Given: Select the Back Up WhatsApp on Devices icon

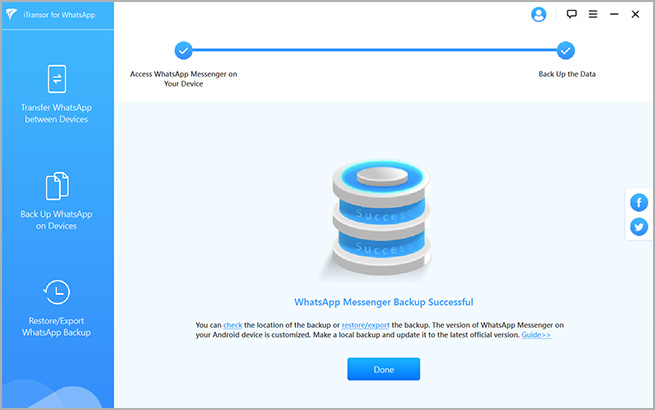Looking at the screenshot, I should (x=57, y=187).
